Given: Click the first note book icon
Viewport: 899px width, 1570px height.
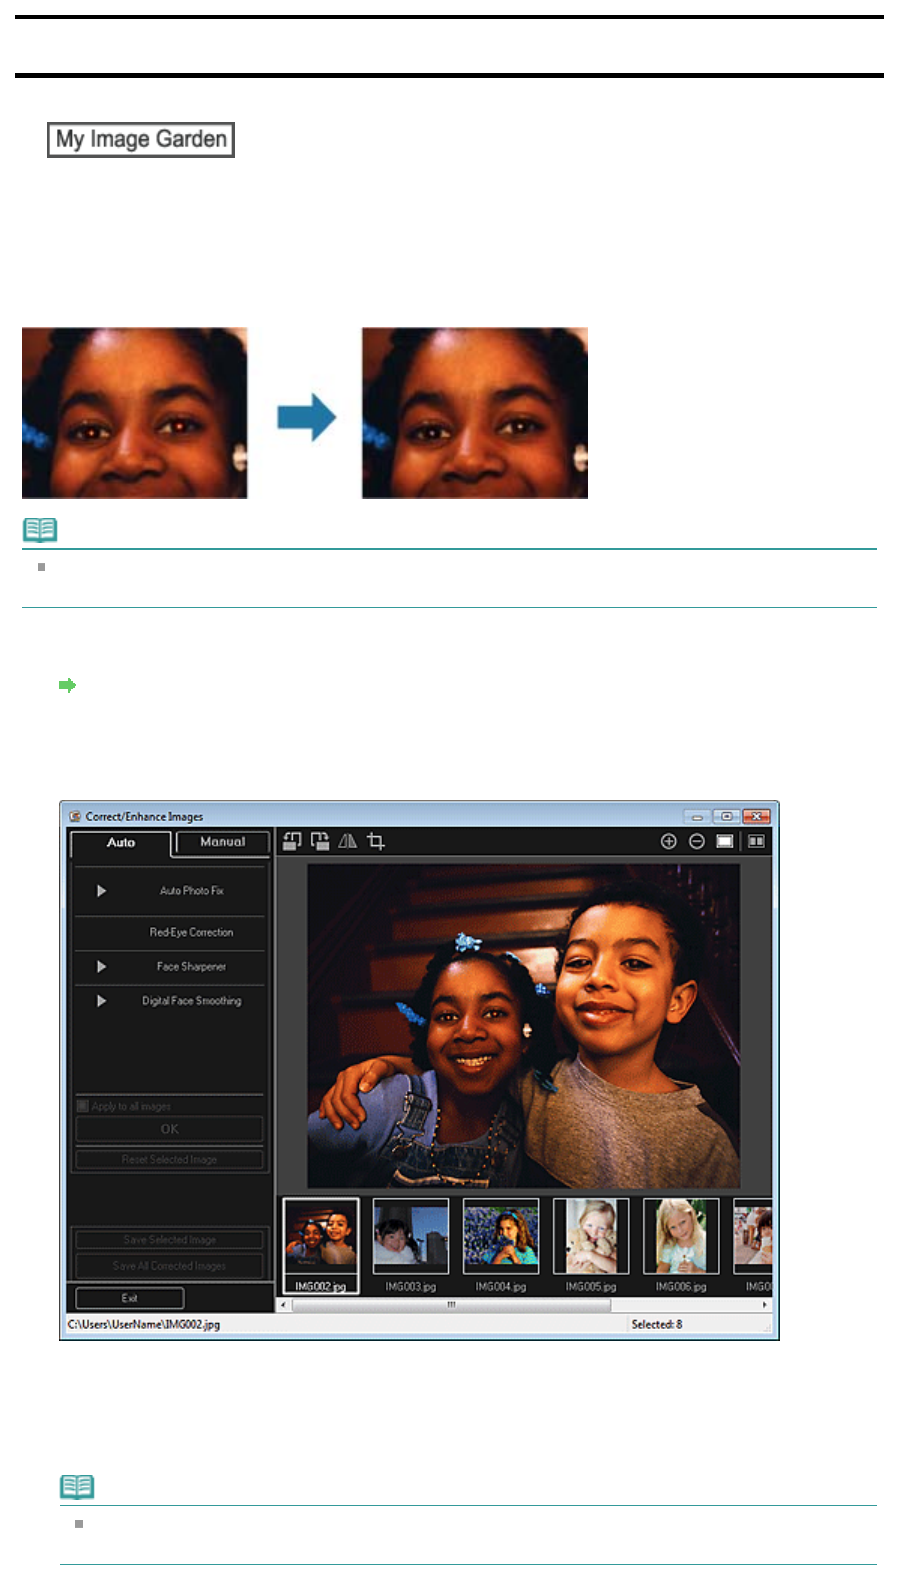Looking at the screenshot, I should [x=40, y=530].
